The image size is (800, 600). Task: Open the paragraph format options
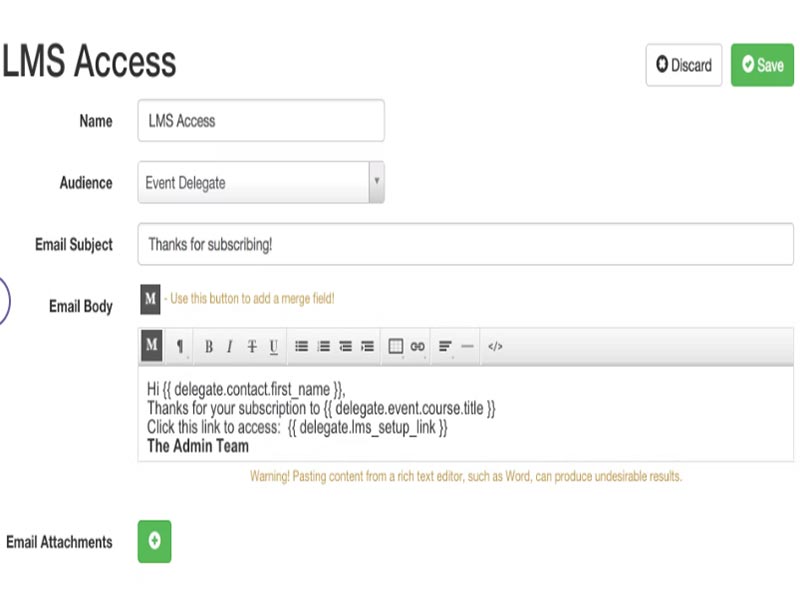[x=179, y=346]
